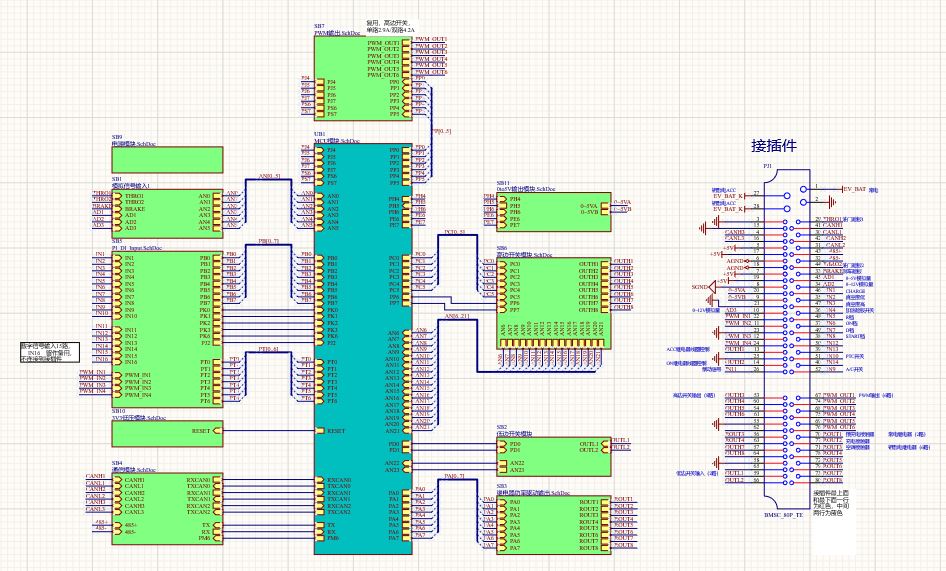The height and width of the screenshot is (571, 946).
Task: Select the PJ1 connector body
Action: tap(786, 339)
